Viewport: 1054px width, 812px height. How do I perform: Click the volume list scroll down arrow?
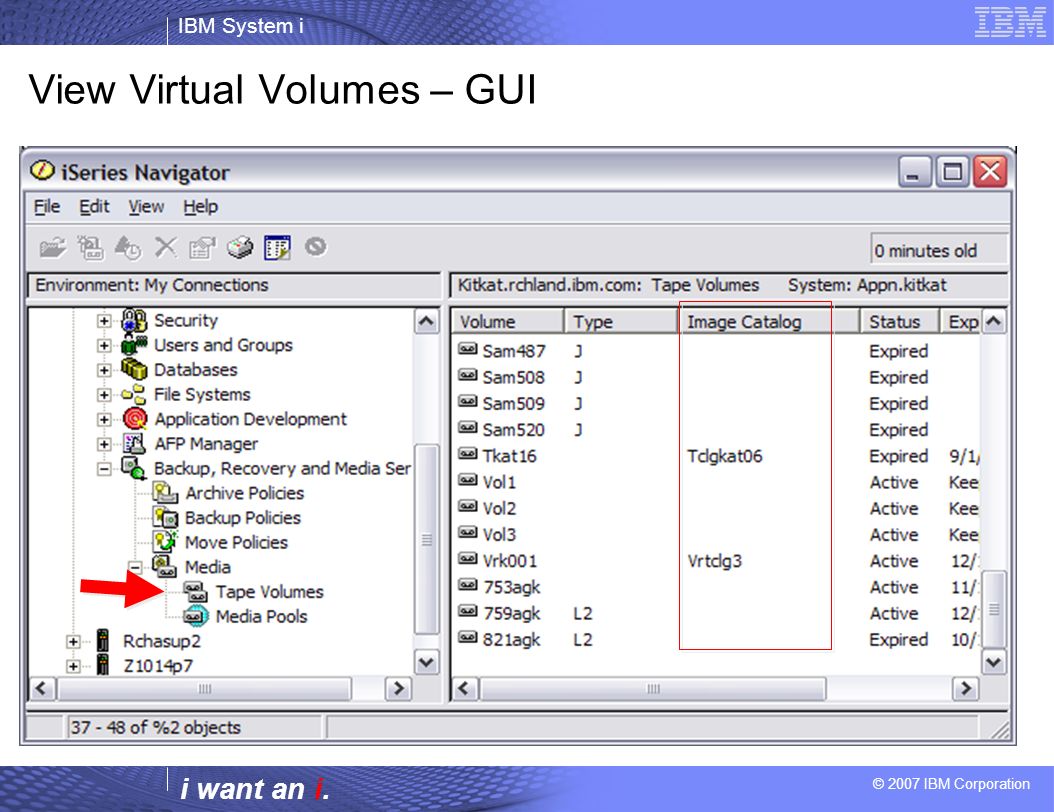tap(994, 663)
